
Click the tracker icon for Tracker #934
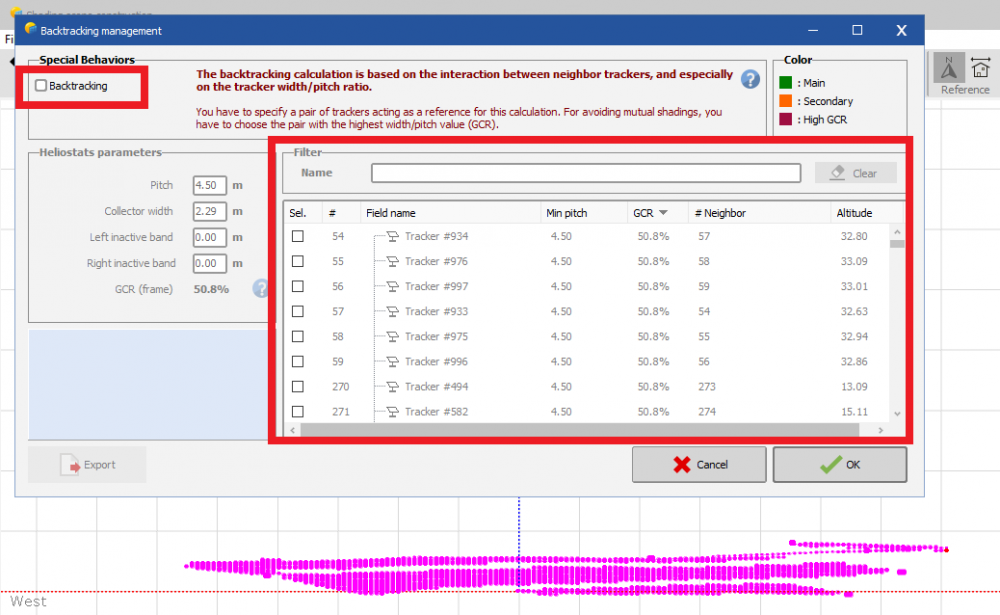click(392, 237)
